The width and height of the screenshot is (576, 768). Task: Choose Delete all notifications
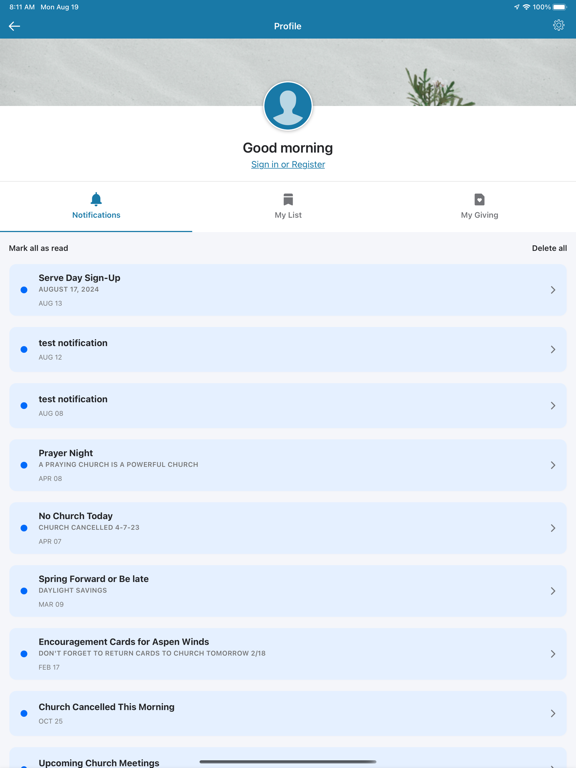click(x=549, y=248)
